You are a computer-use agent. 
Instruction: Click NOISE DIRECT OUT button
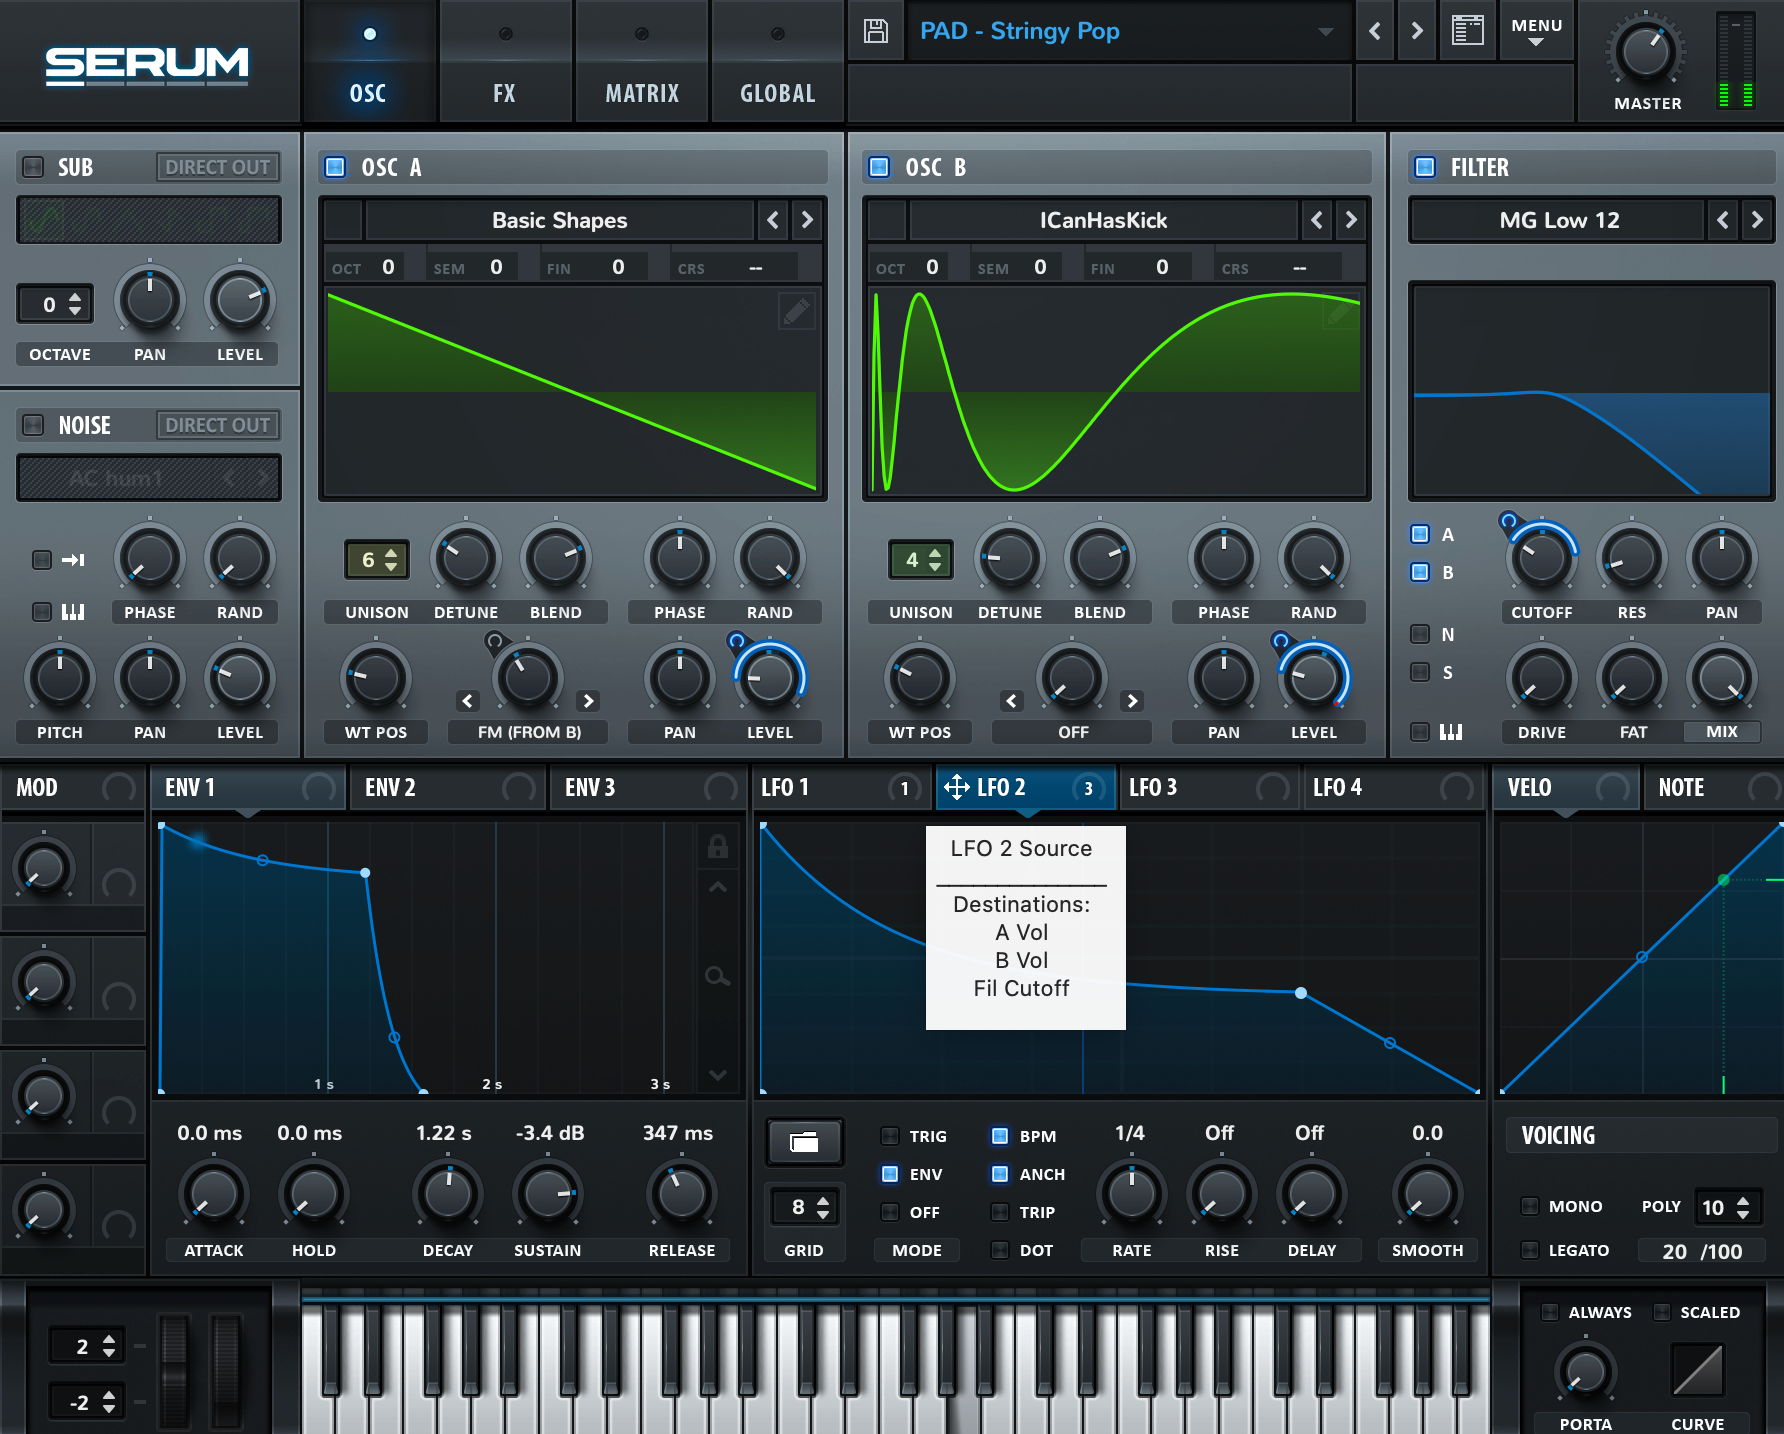click(x=218, y=425)
